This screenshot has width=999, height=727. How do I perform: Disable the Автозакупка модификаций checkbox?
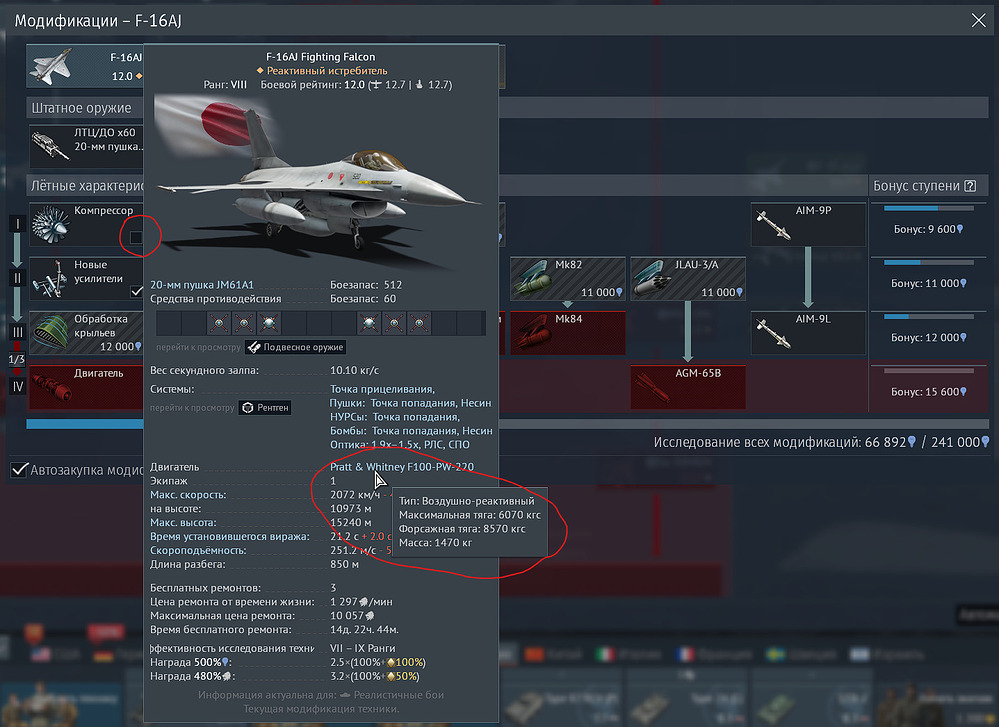[18, 470]
